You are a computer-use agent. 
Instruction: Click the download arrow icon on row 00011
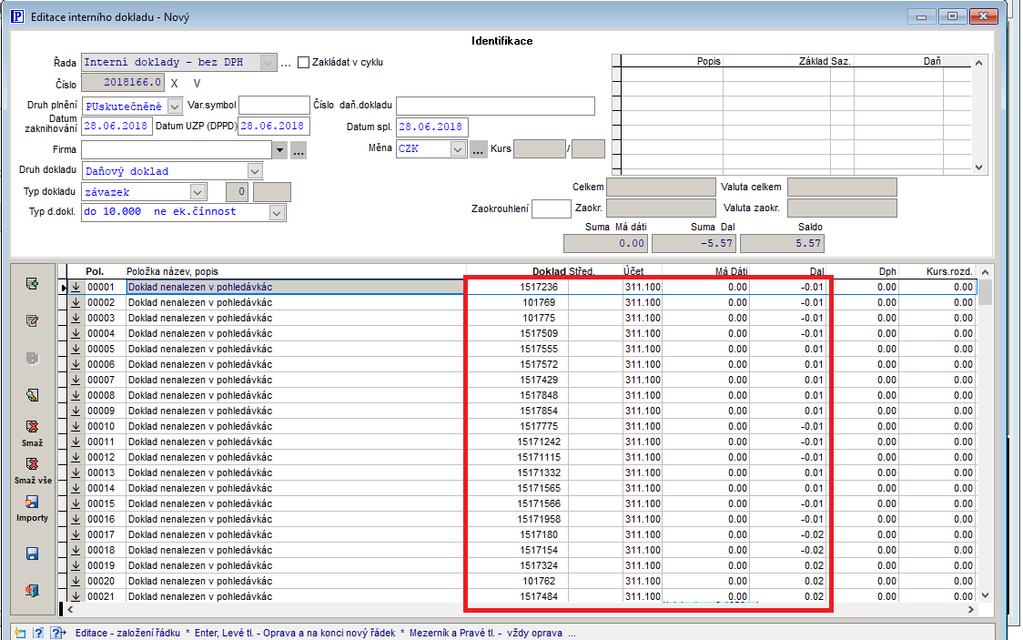[x=76, y=442]
